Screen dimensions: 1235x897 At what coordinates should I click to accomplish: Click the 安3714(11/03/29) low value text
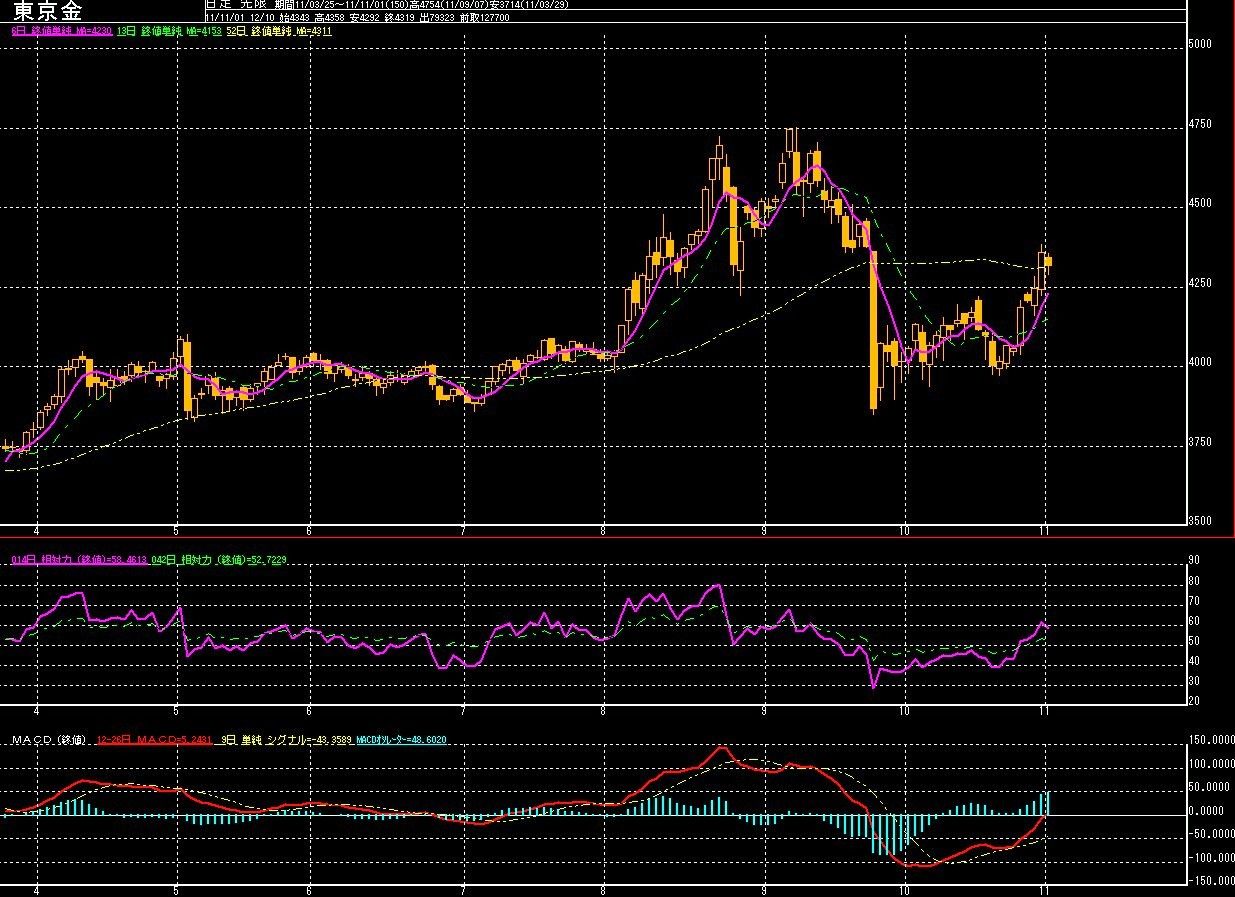pyautogui.click(x=529, y=5)
